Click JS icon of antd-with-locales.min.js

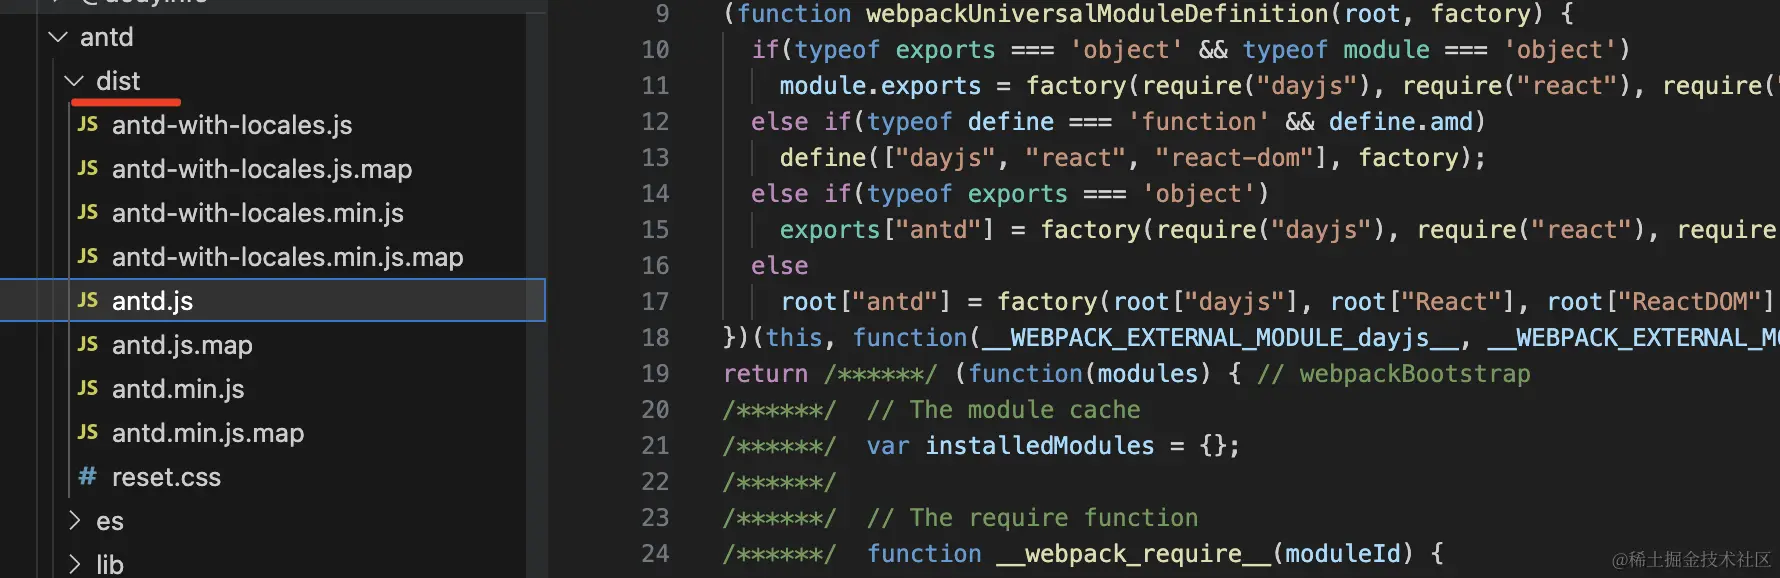point(88,212)
